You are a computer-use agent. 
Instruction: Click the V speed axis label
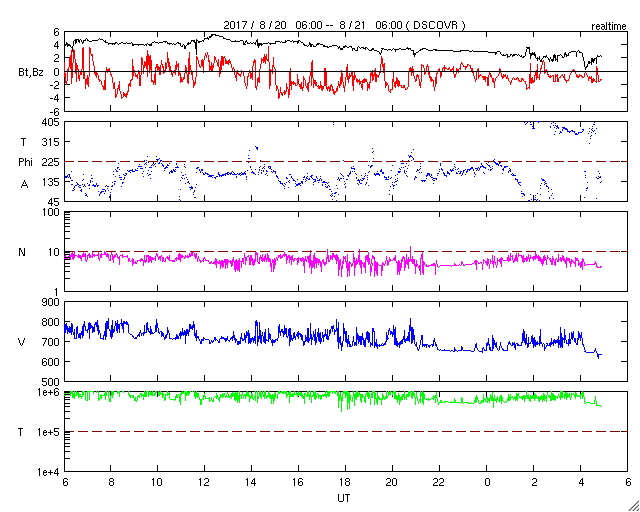click(x=22, y=342)
